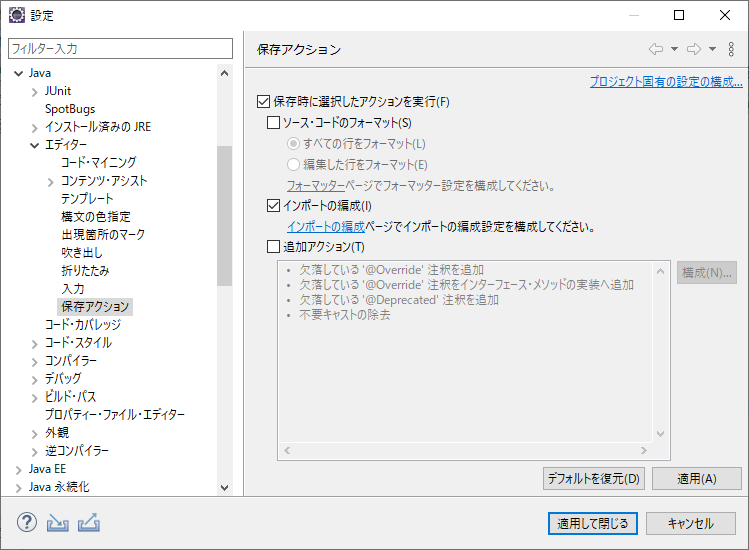Click the forward navigation arrow icon

pyautogui.click(x=694, y=49)
